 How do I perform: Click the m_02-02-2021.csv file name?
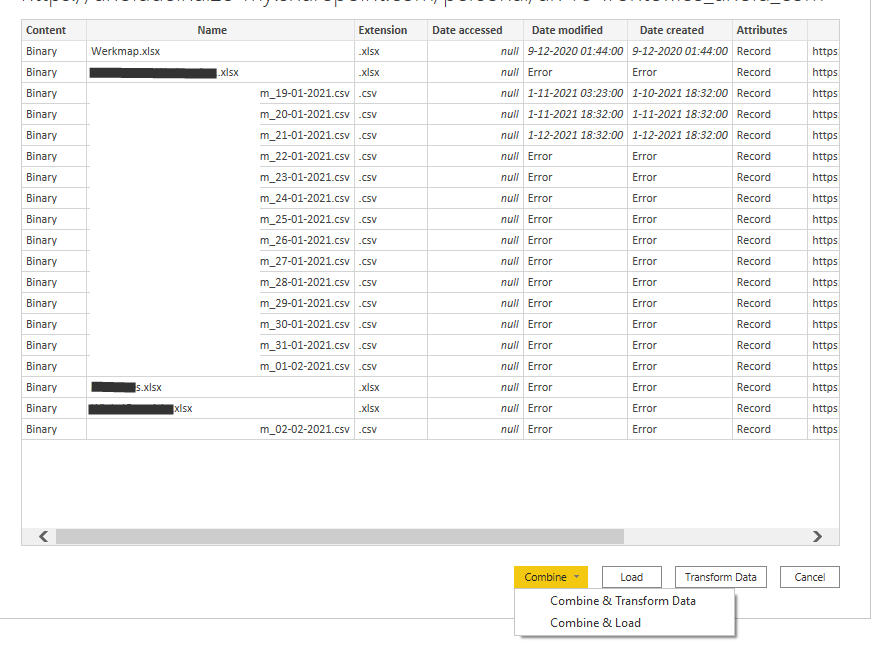click(304, 429)
